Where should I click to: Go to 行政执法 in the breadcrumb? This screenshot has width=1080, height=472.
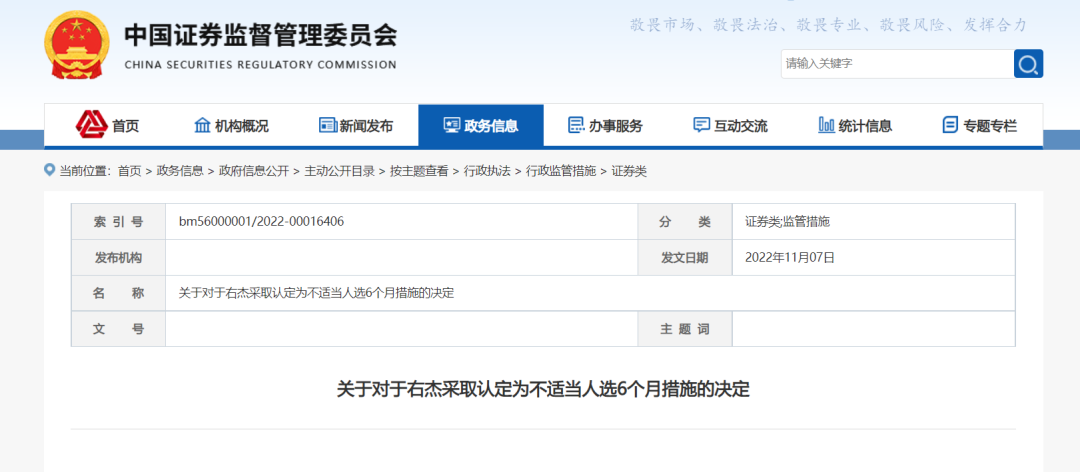(487, 172)
